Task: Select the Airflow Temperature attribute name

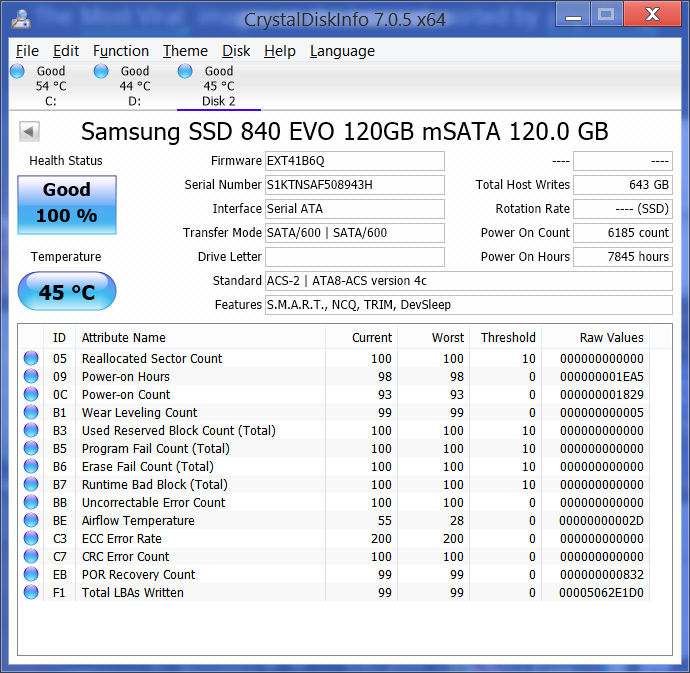Action: pyautogui.click(x=138, y=521)
